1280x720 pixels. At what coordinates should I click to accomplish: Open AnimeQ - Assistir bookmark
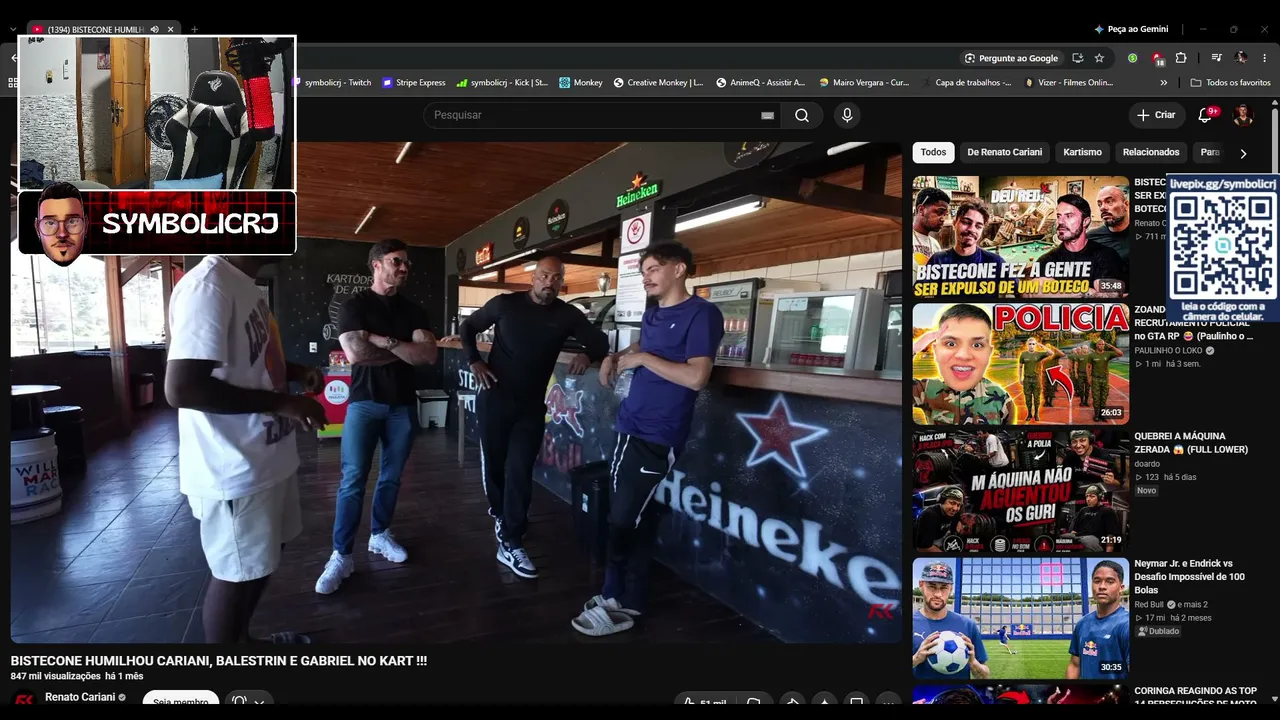click(x=761, y=83)
